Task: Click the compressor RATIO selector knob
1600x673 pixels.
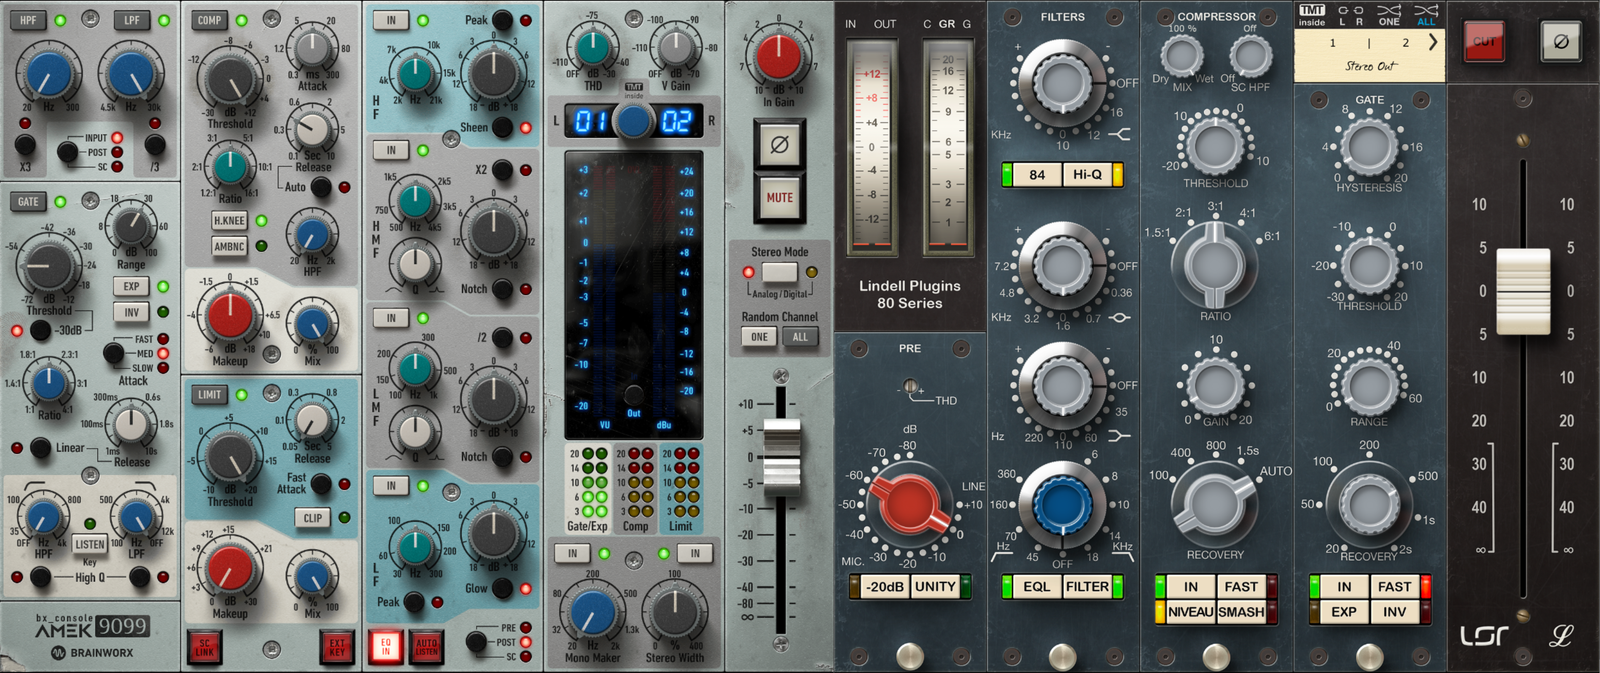Action: [1214, 264]
